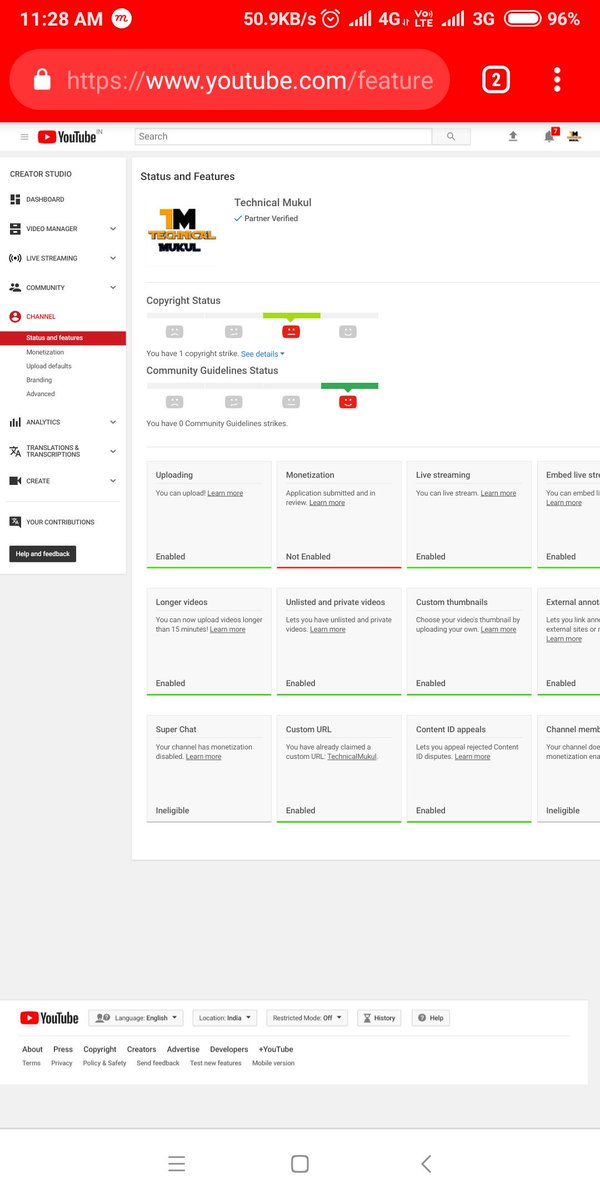Click the footer Help button
This screenshot has width=600, height=1200.
(431, 1018)
